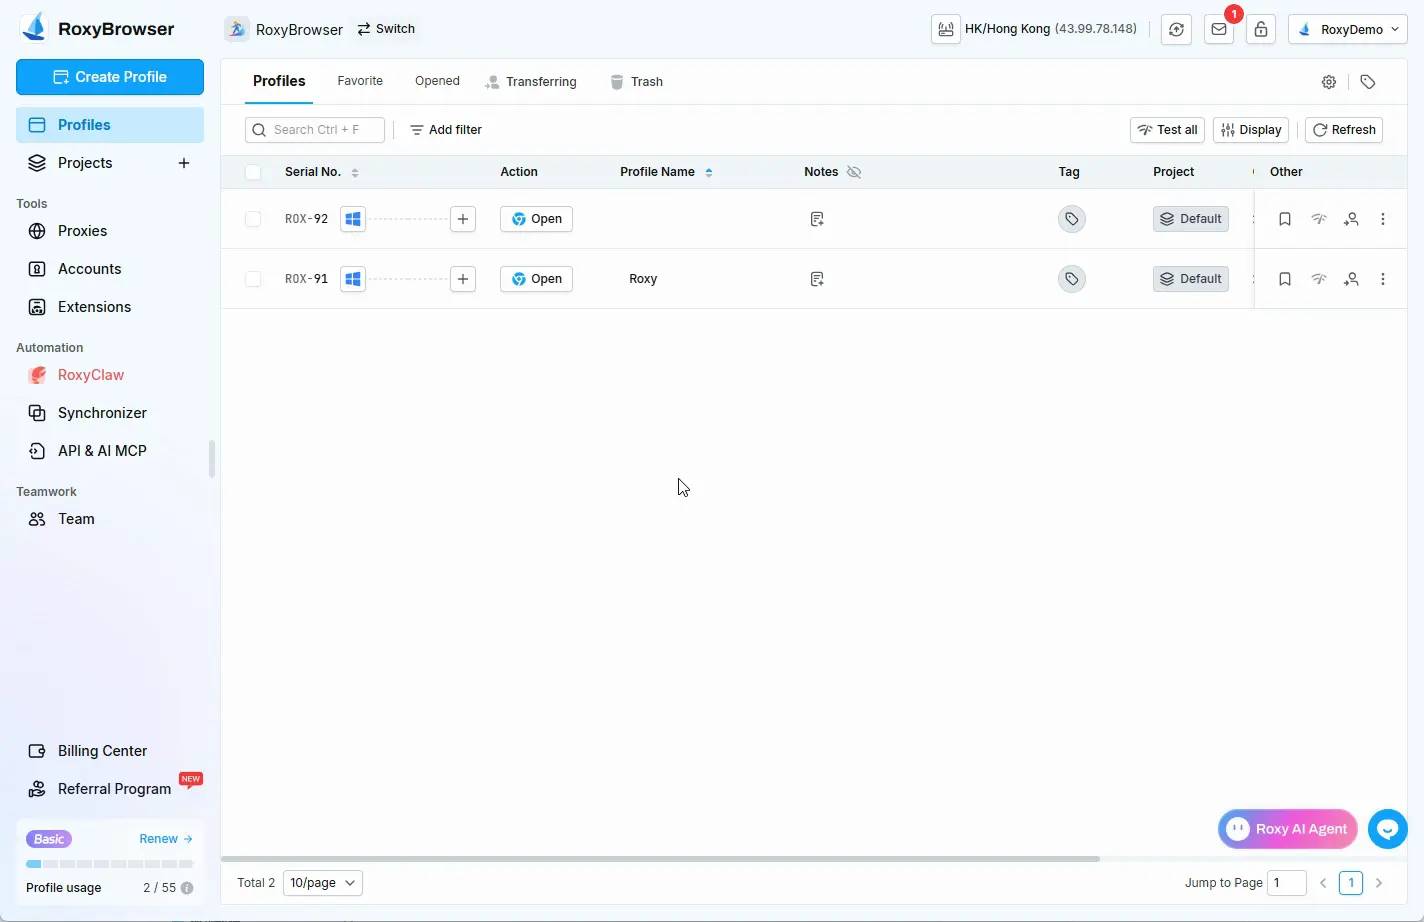Click the Windows OS icon for ROX-92
Viewport: 1424px width, 922px height.
(353, 219)
